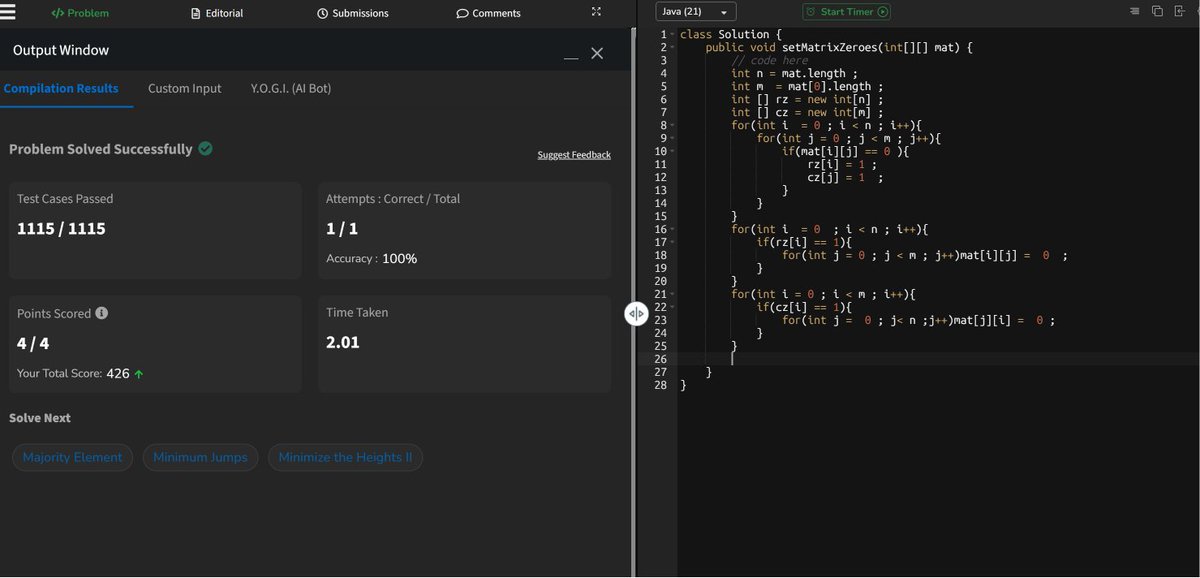Click the empty line 26 in editor
The height and width of the screenshot is (578, 1200).
tap(938, 359)
